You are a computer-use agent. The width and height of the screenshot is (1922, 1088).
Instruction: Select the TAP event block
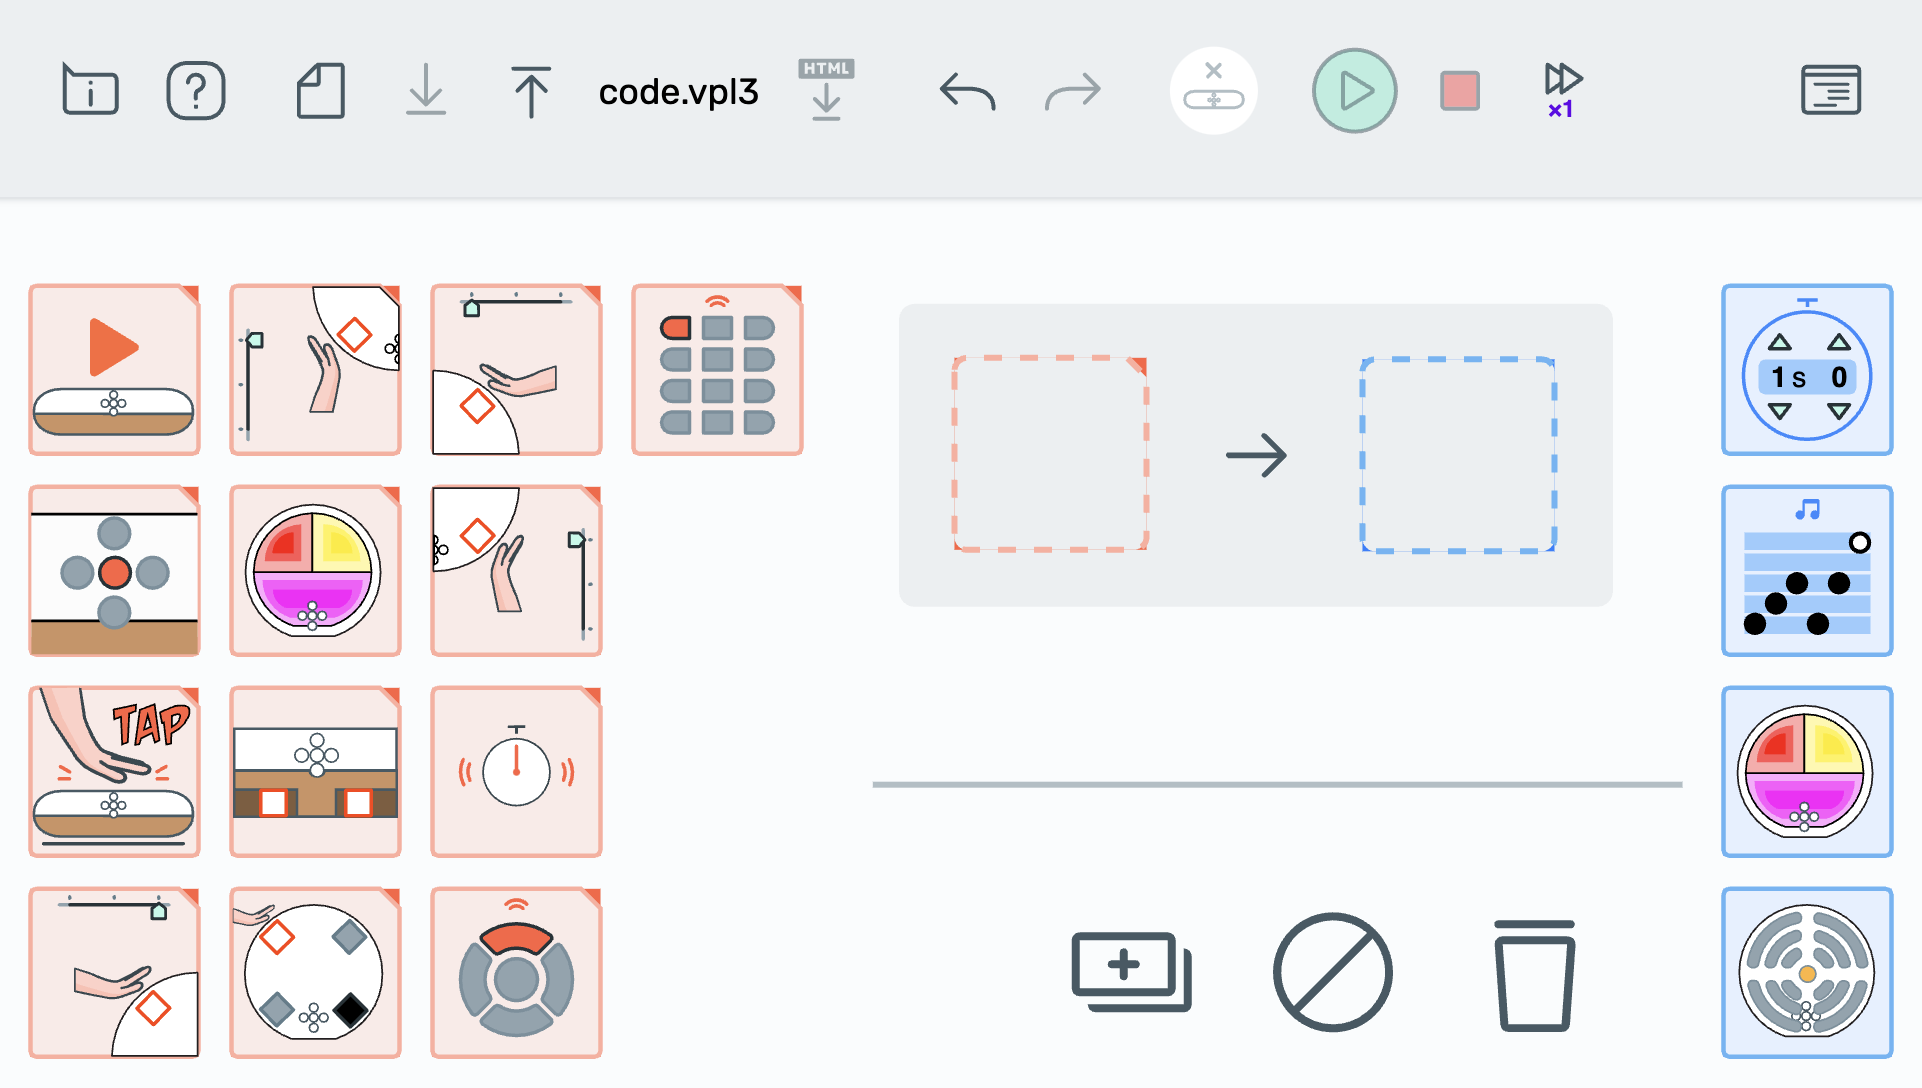click(x=115, y=771)
